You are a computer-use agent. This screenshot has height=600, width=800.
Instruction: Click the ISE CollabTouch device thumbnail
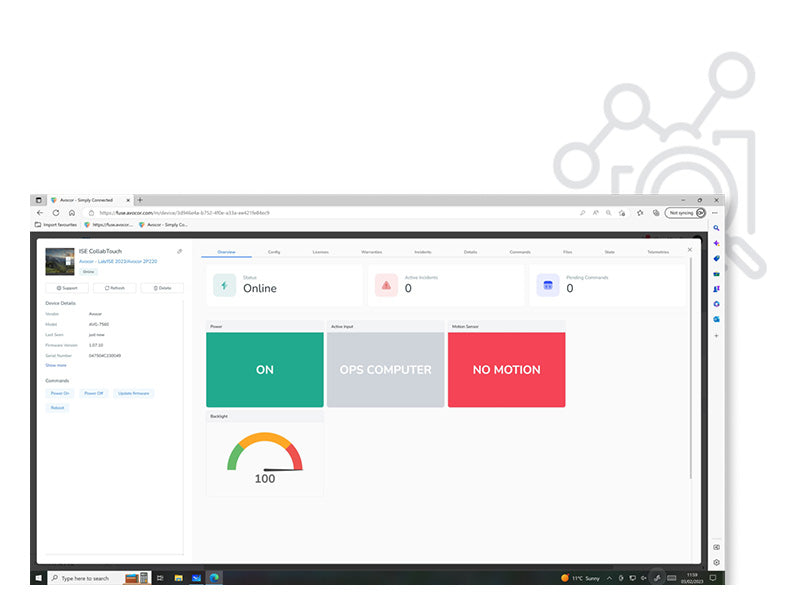pos(60,261)
